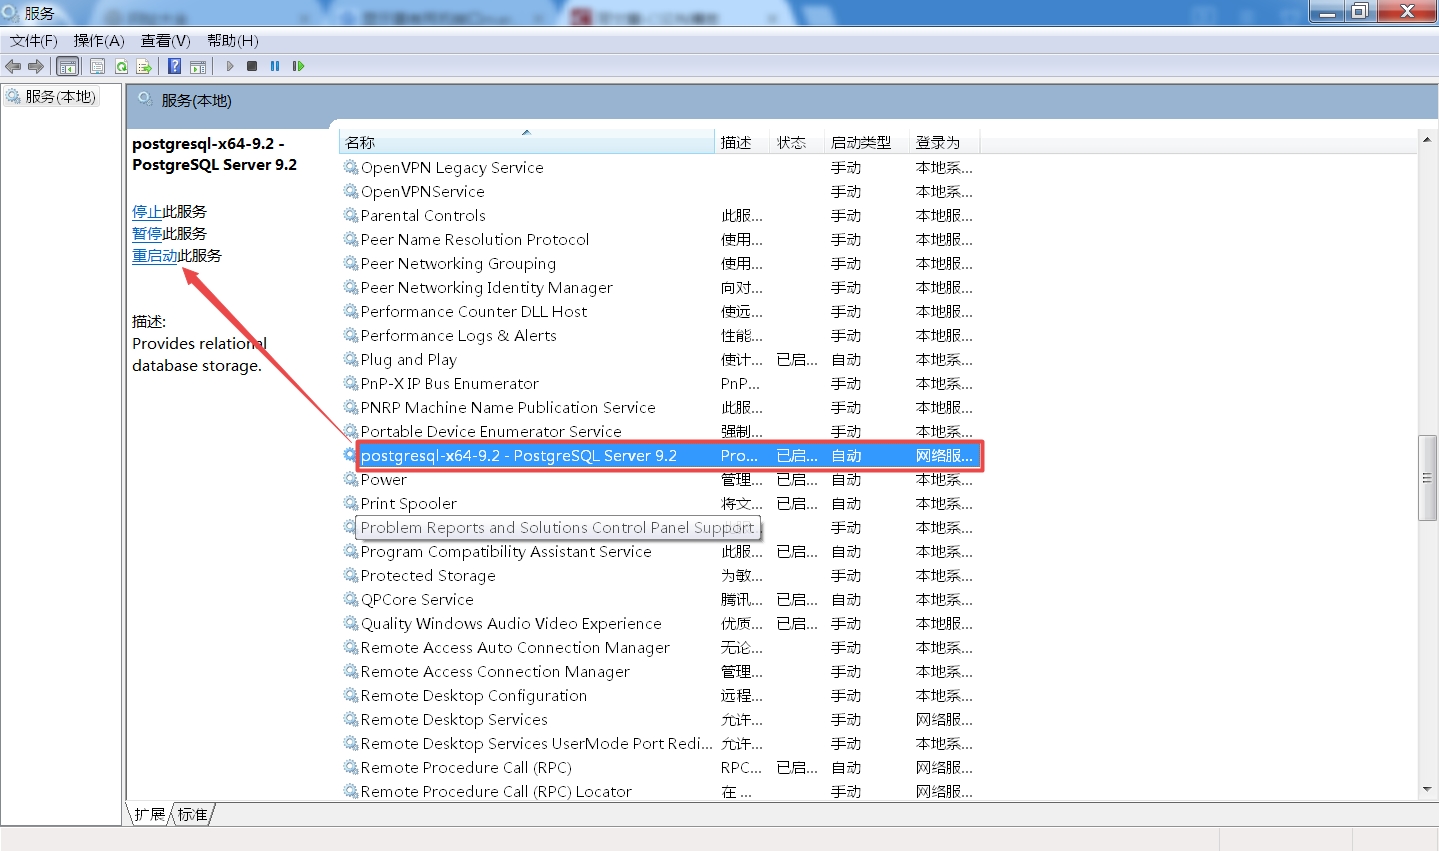This screenshot has width=1439, height=851.
Task: Click the Back navigation arrow
Action: [x=13, y=66]
